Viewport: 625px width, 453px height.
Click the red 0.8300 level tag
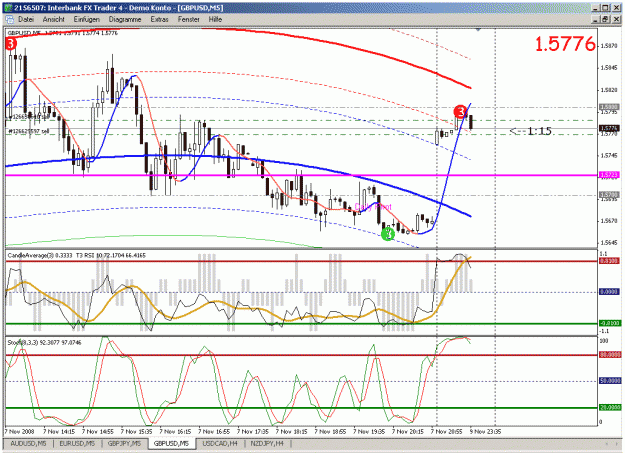click(x=609, y=261)
